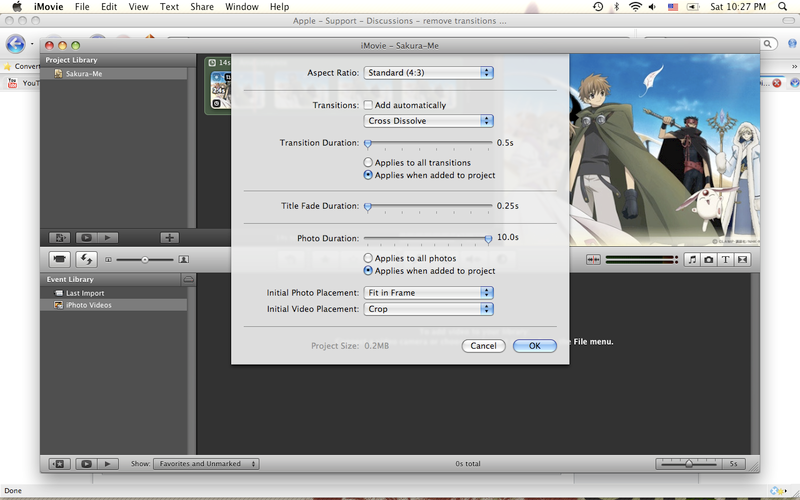Adjust frames per thumbnail slider at bottom
The width and height of the screenshot is (800, 500).
(689, 464)
